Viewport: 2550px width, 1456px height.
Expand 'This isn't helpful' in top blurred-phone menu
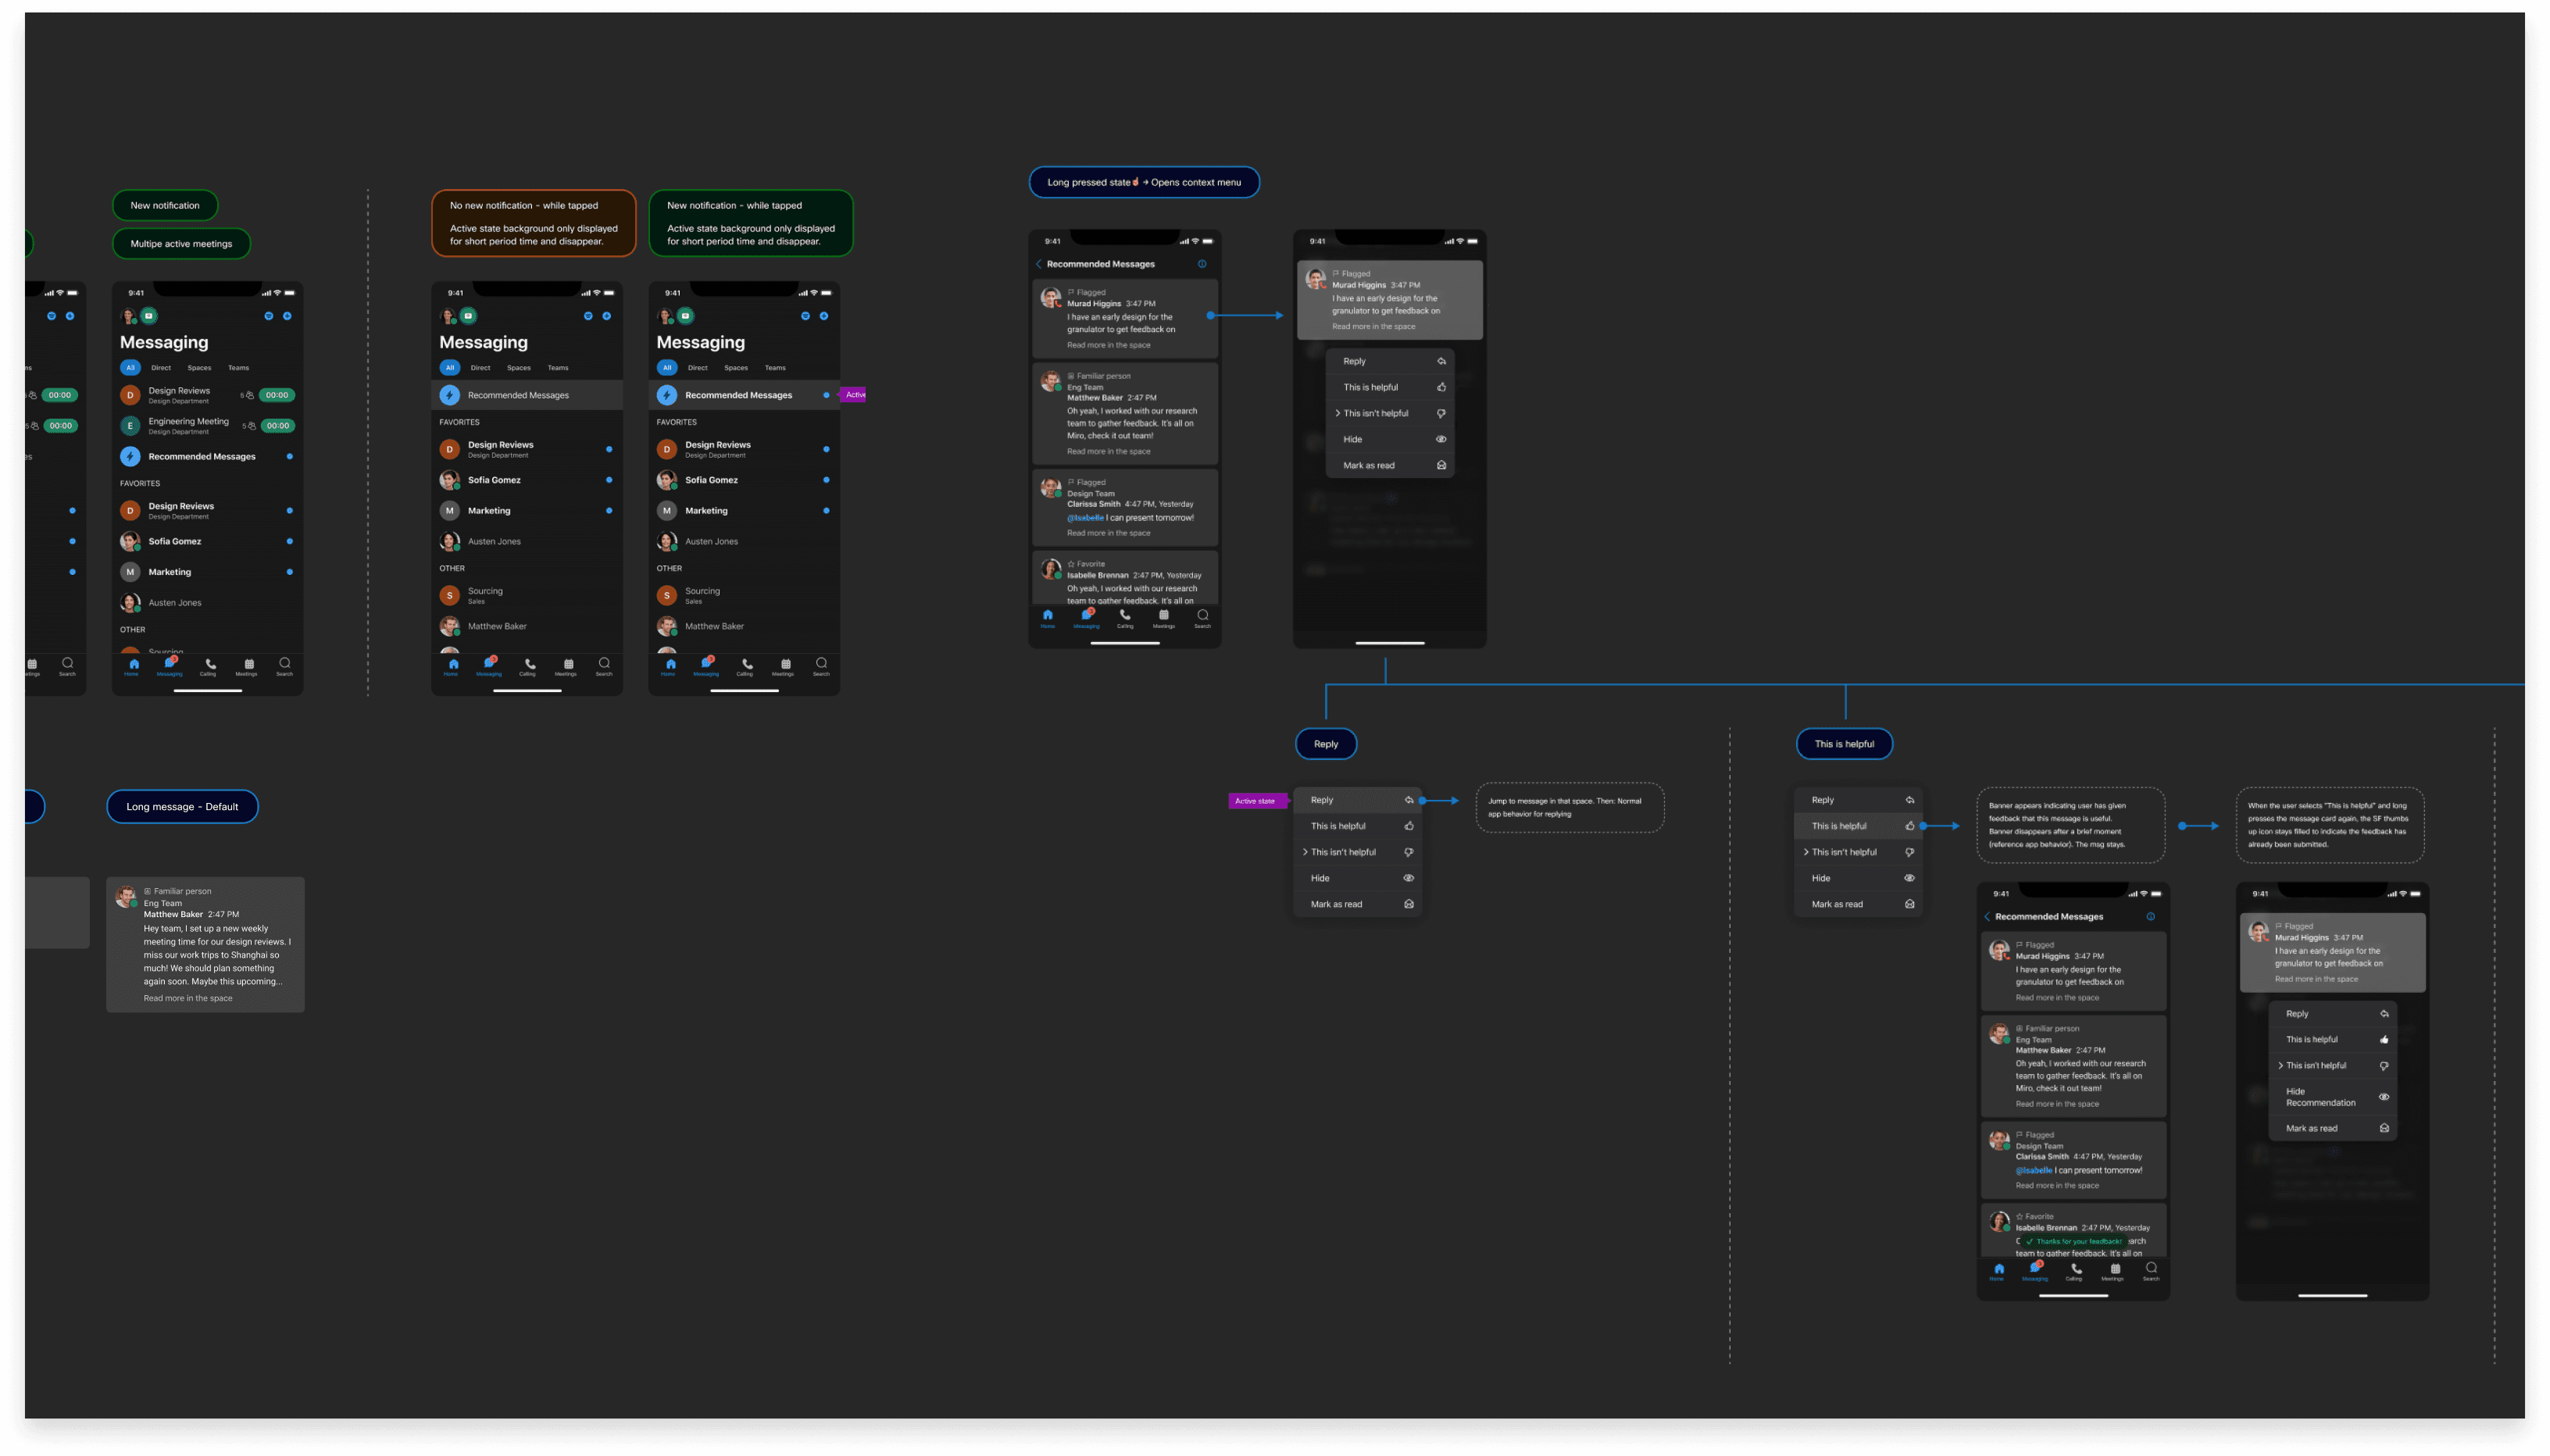(x=1338, y=413)
